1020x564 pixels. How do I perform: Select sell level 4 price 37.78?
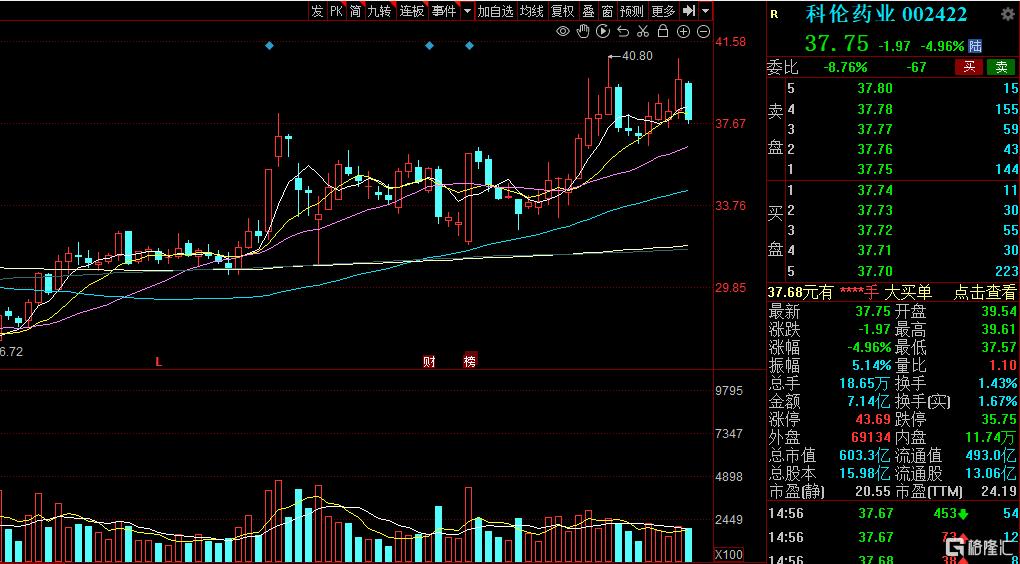(875, 109)
